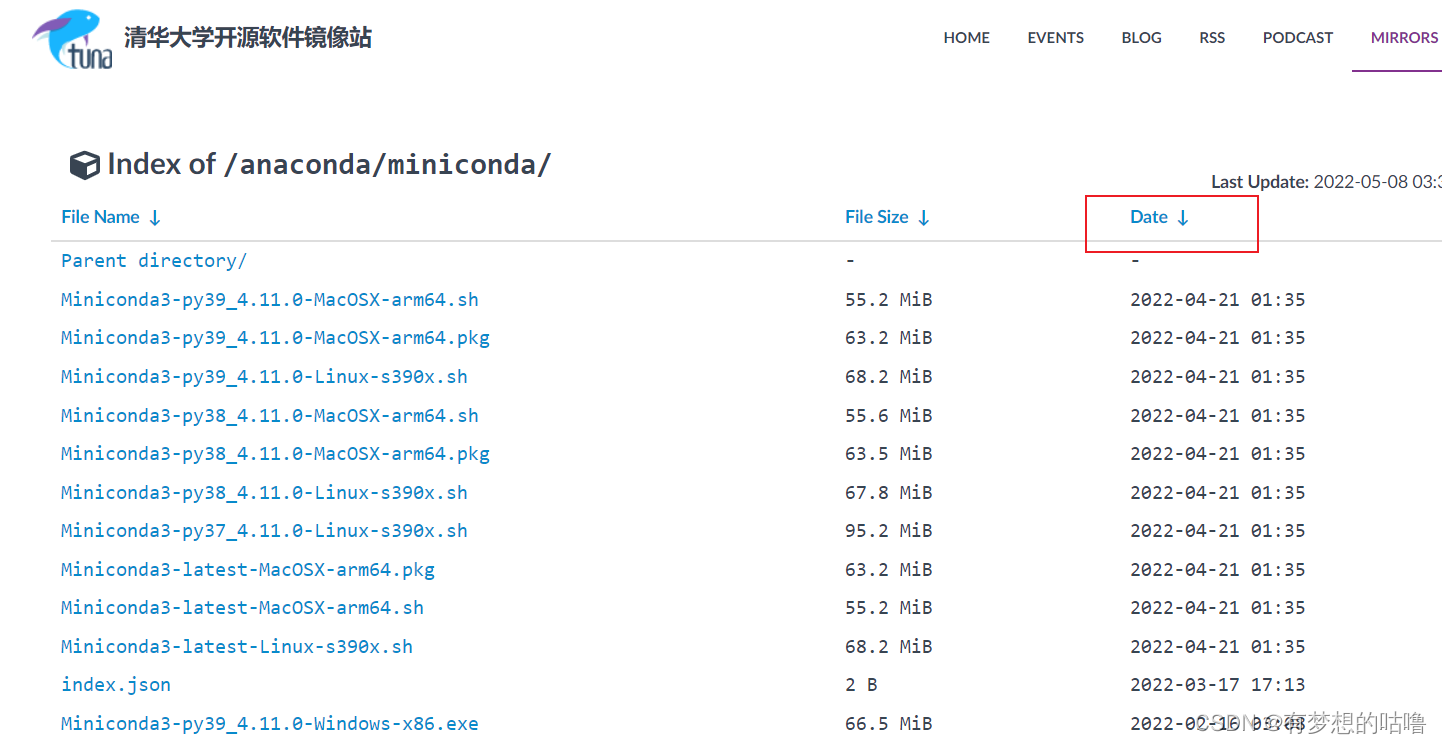Click the File Name column header
Viewport: 1442px width, 744px height.
[101, 217]
